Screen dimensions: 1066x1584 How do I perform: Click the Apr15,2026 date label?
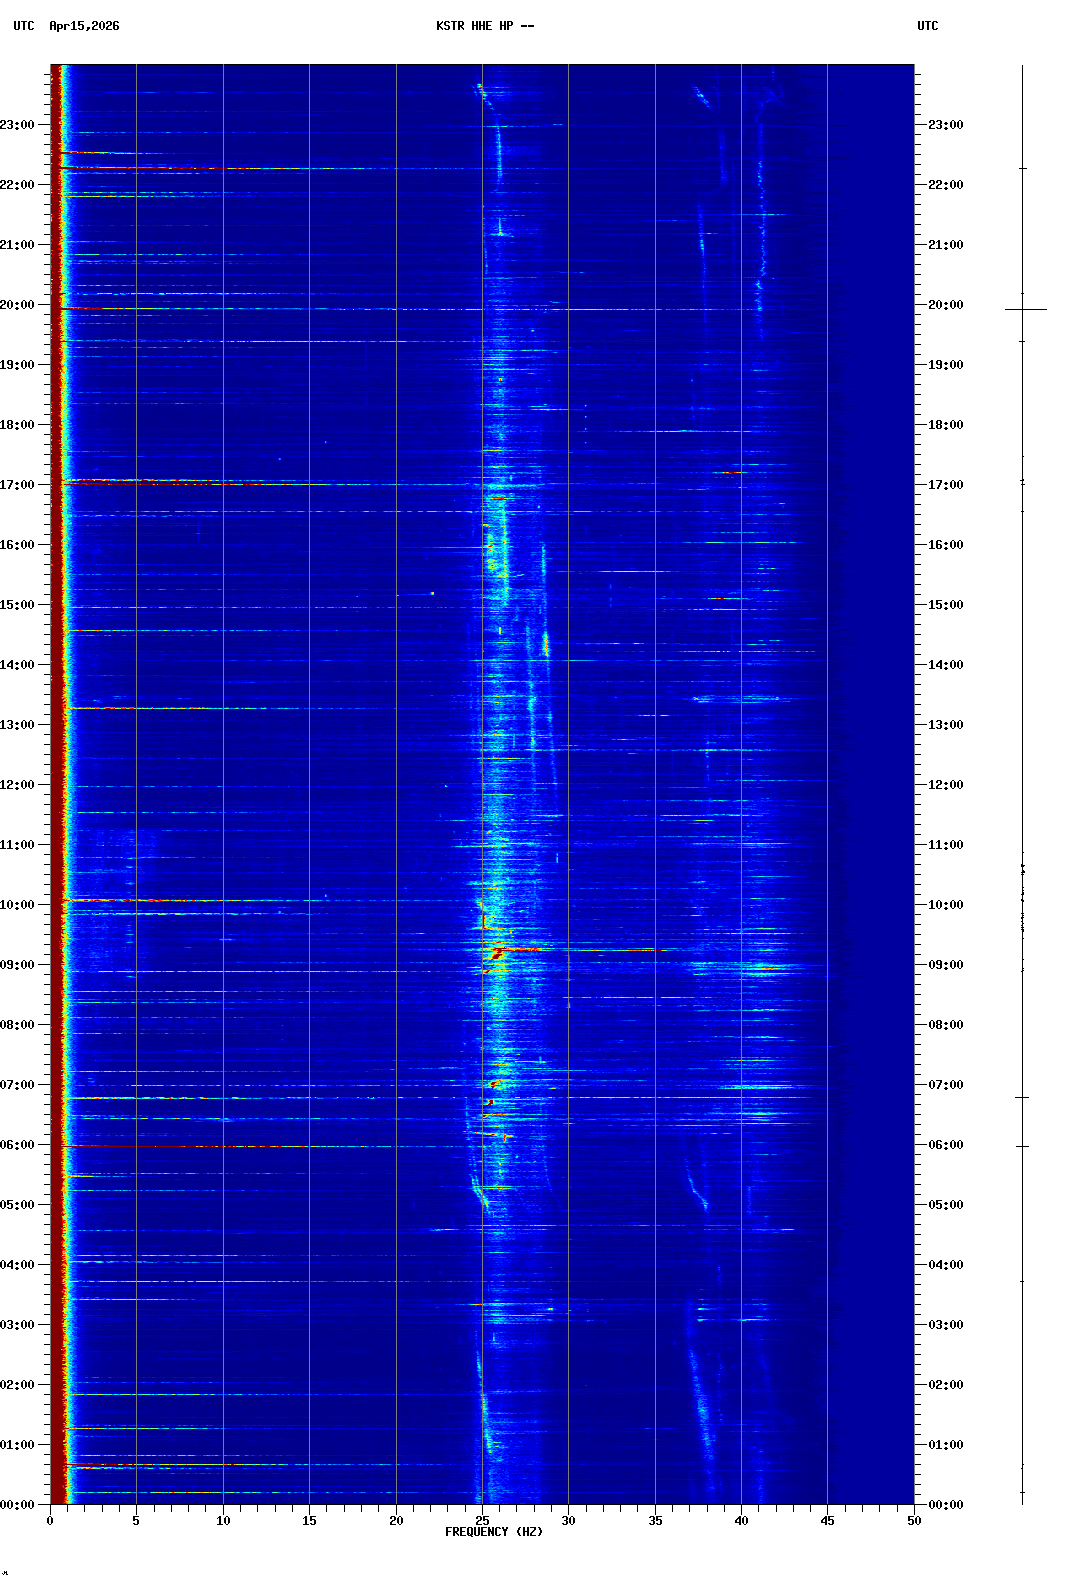(84, 26)
